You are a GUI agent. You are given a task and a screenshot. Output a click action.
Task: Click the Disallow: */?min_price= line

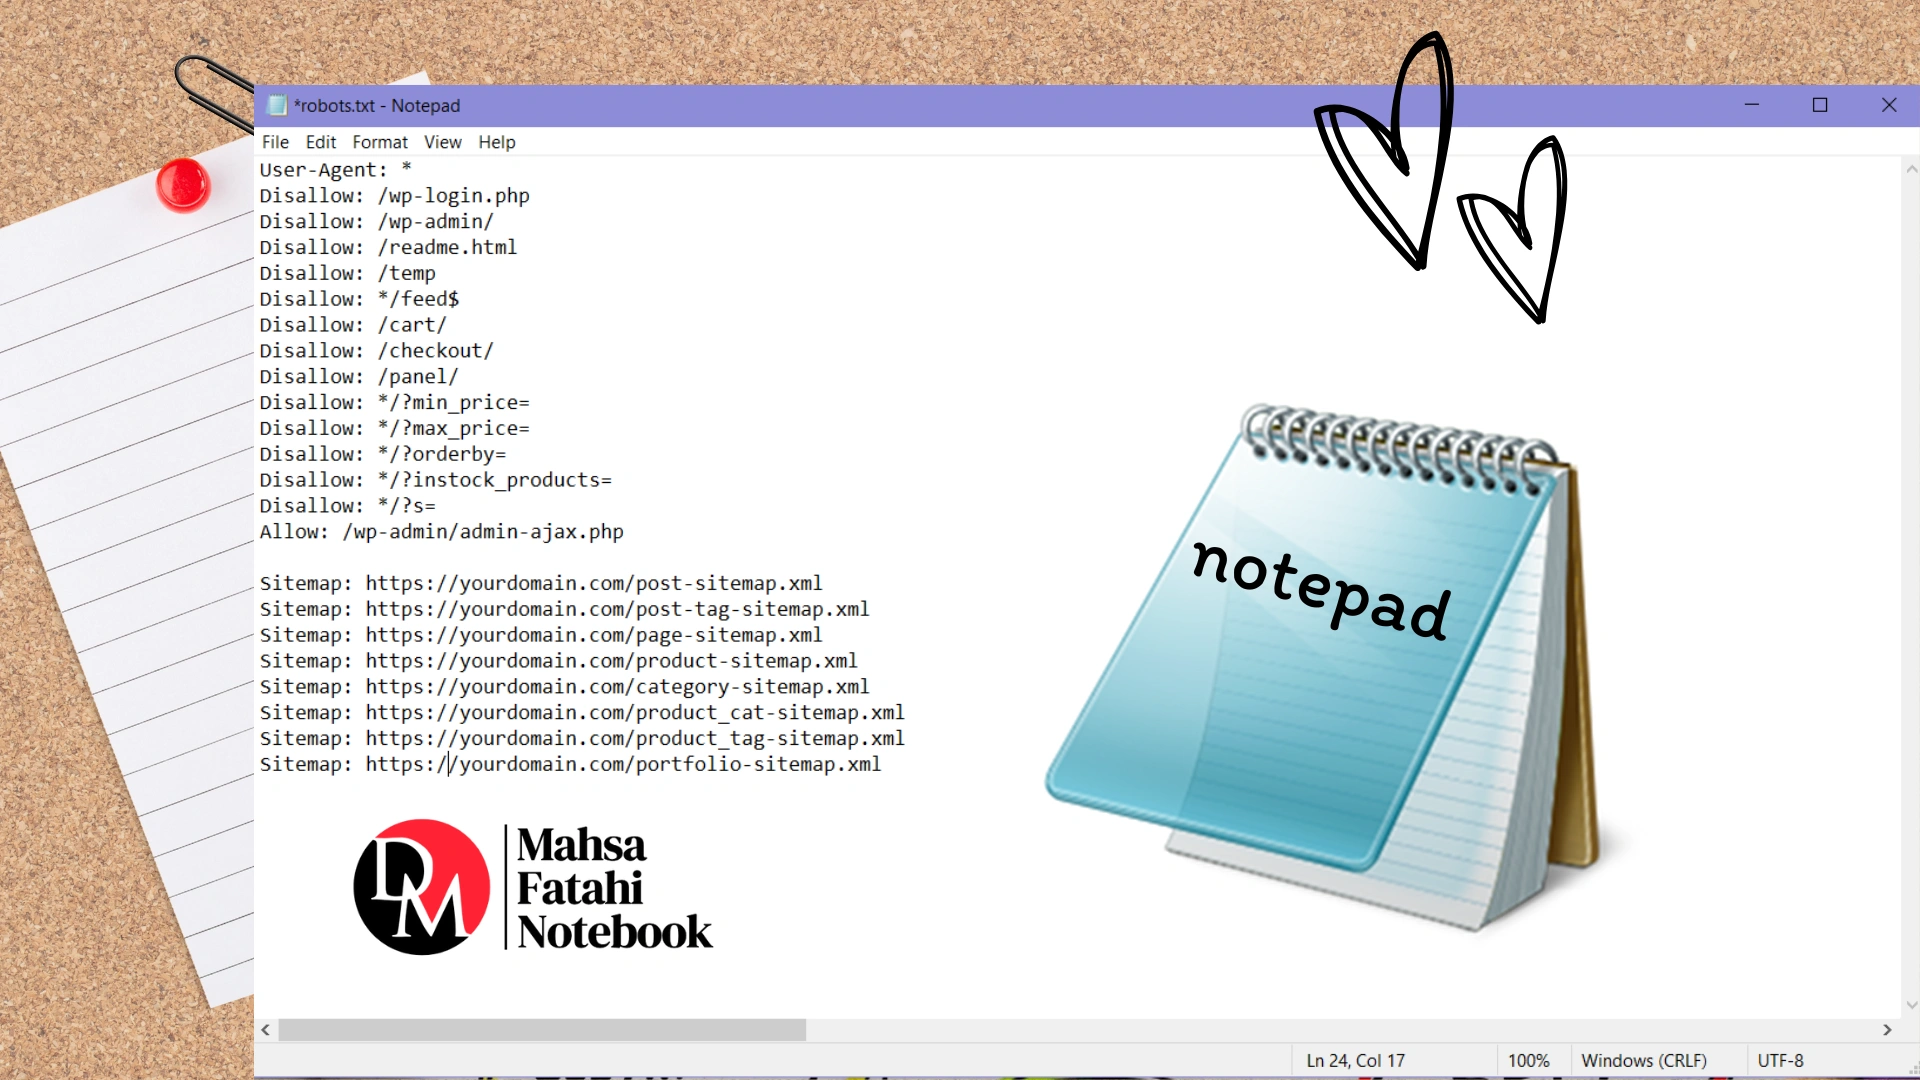pos(395,403)
